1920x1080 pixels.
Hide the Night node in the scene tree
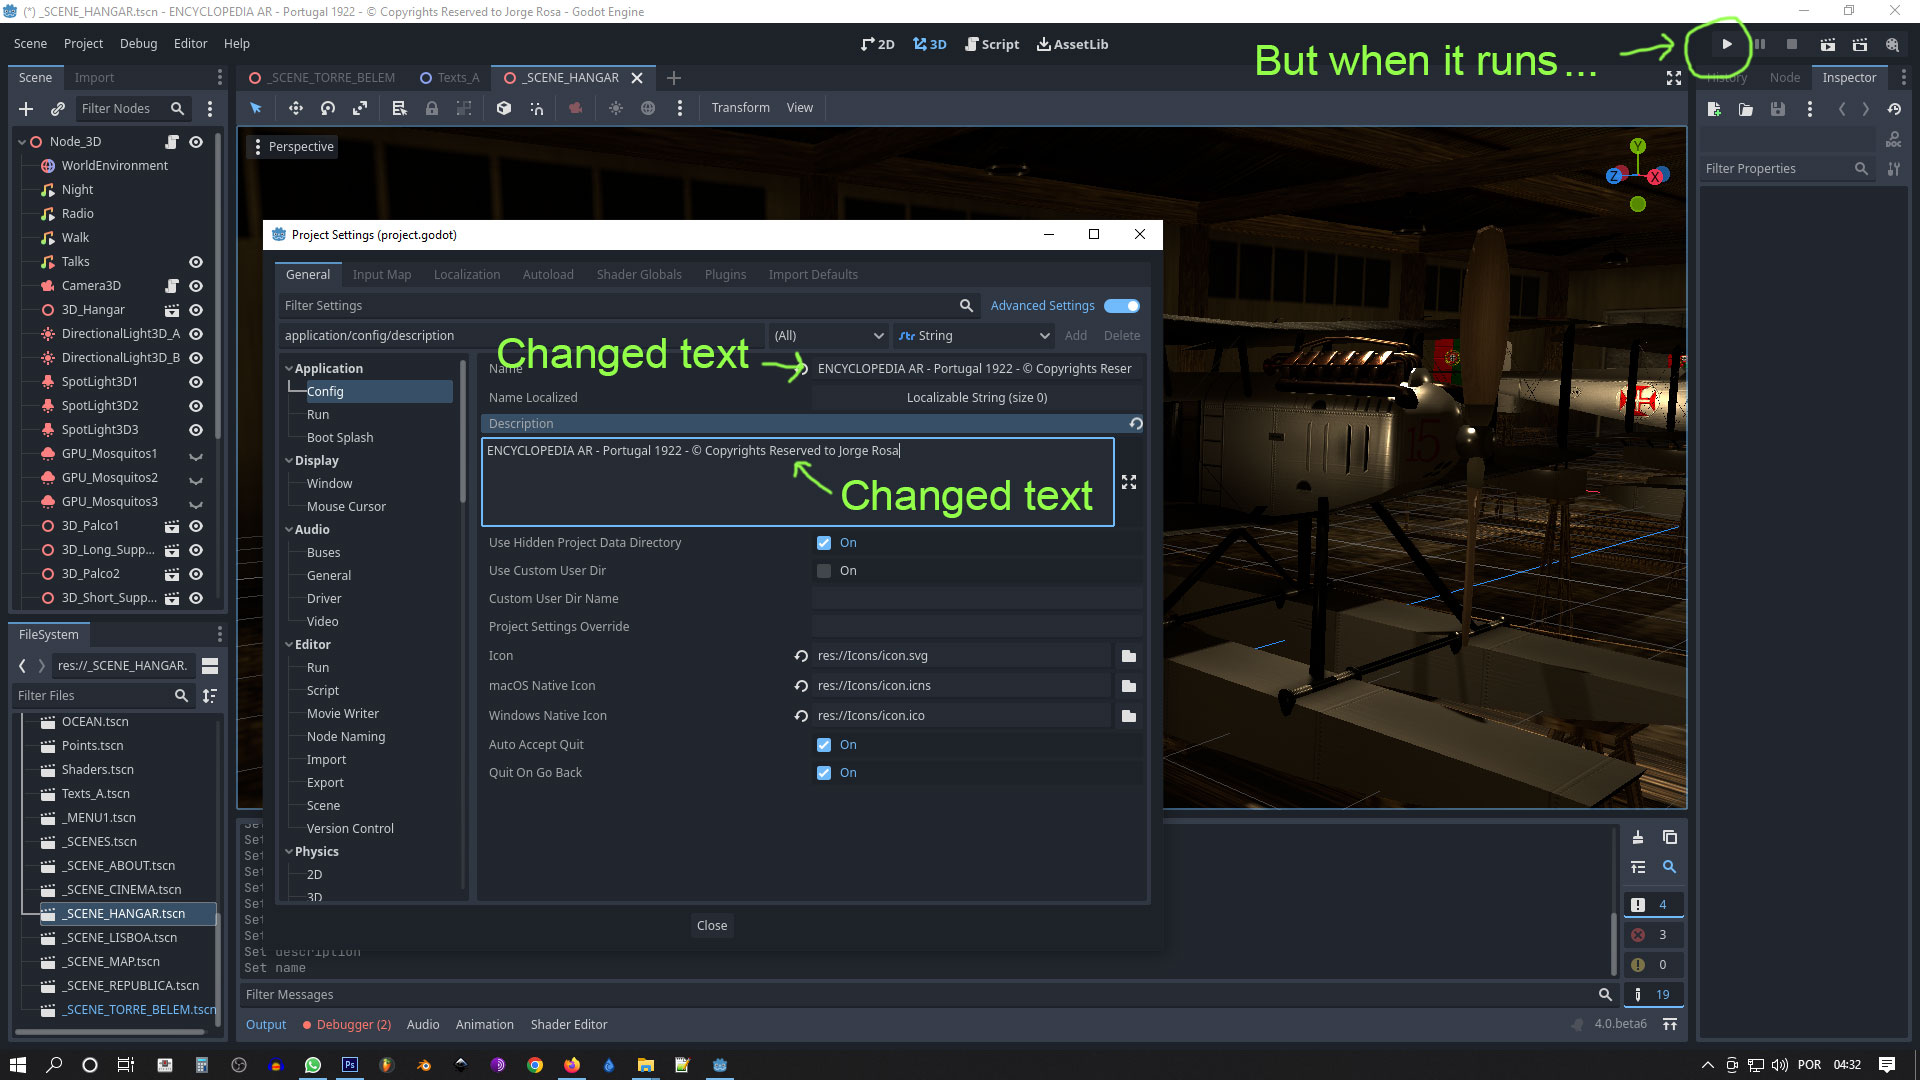coord(196,189)
